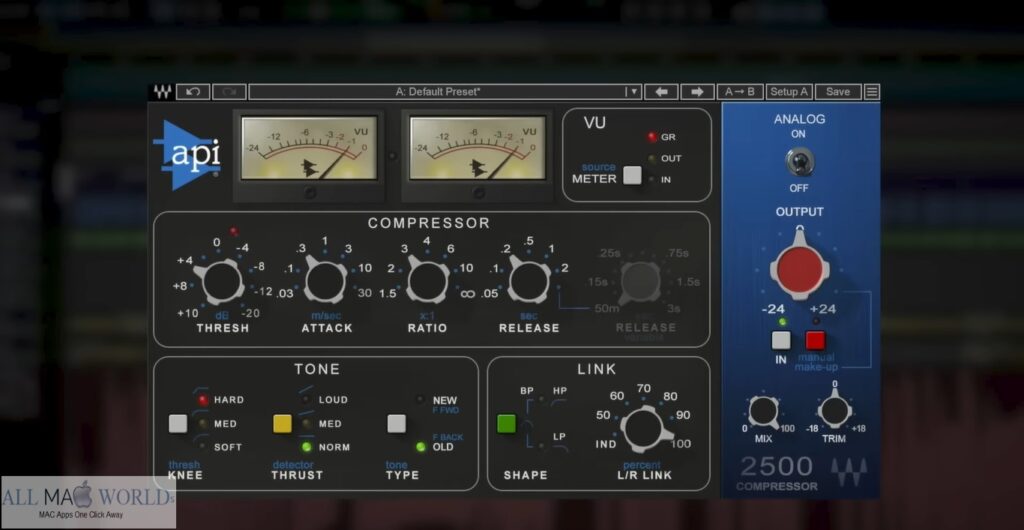
Task: Click the redo arrow icon
Action: 228,92
